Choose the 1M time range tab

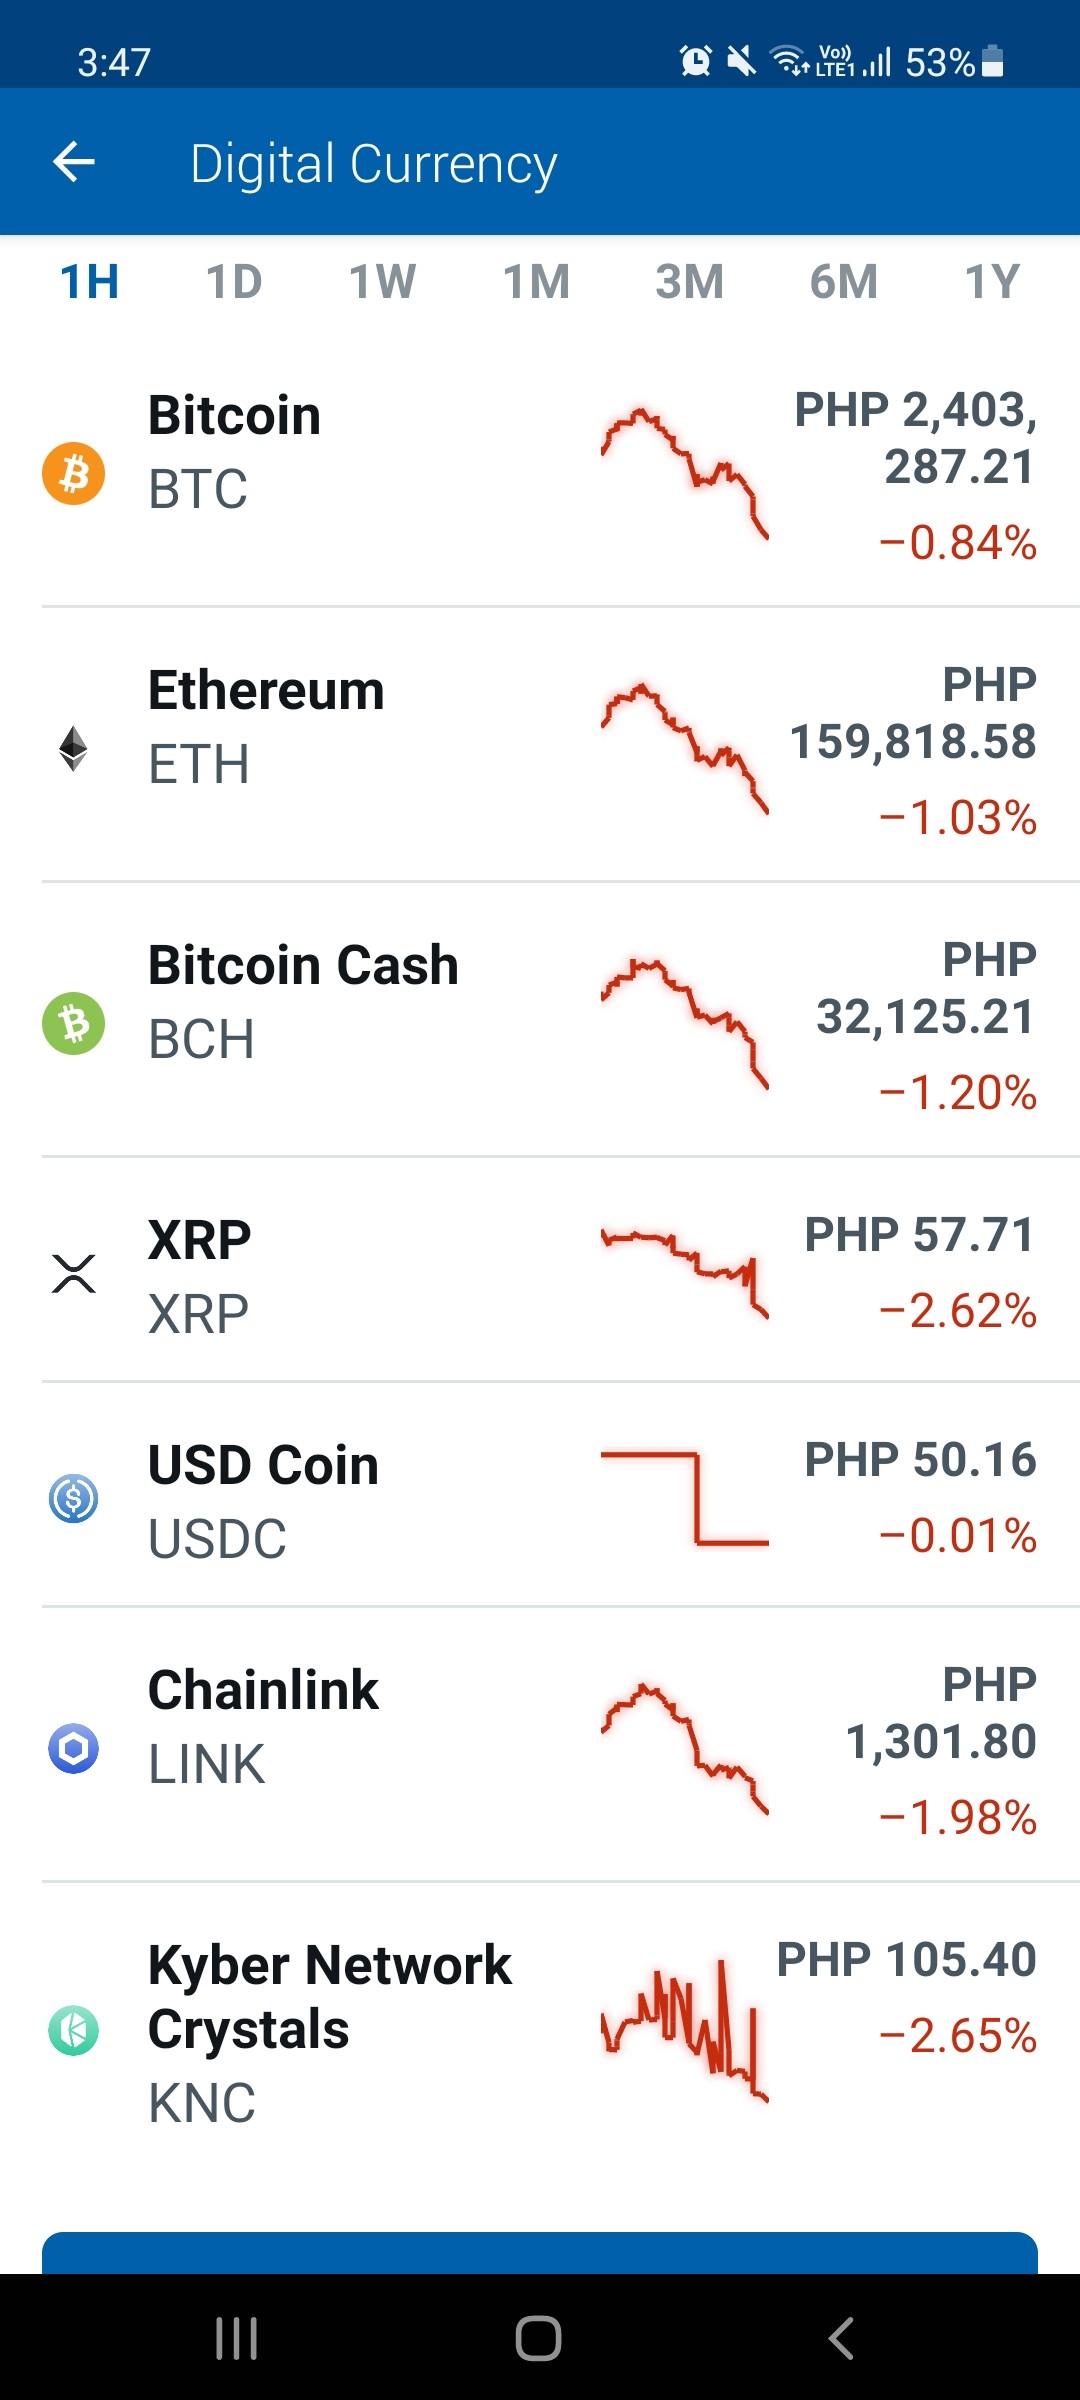pyautogui.click(x=537, y=281)
